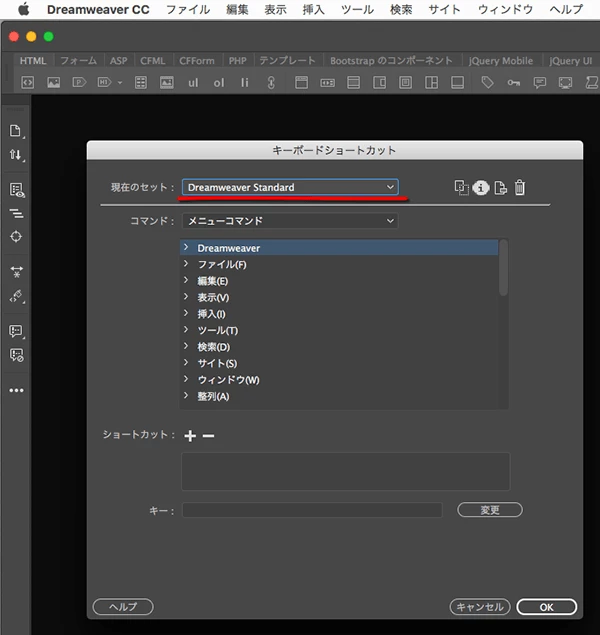Expand the Dreamweaver command group
Image resolution: width=600 pixels, height=635 pixels.
tap(186, 247)
